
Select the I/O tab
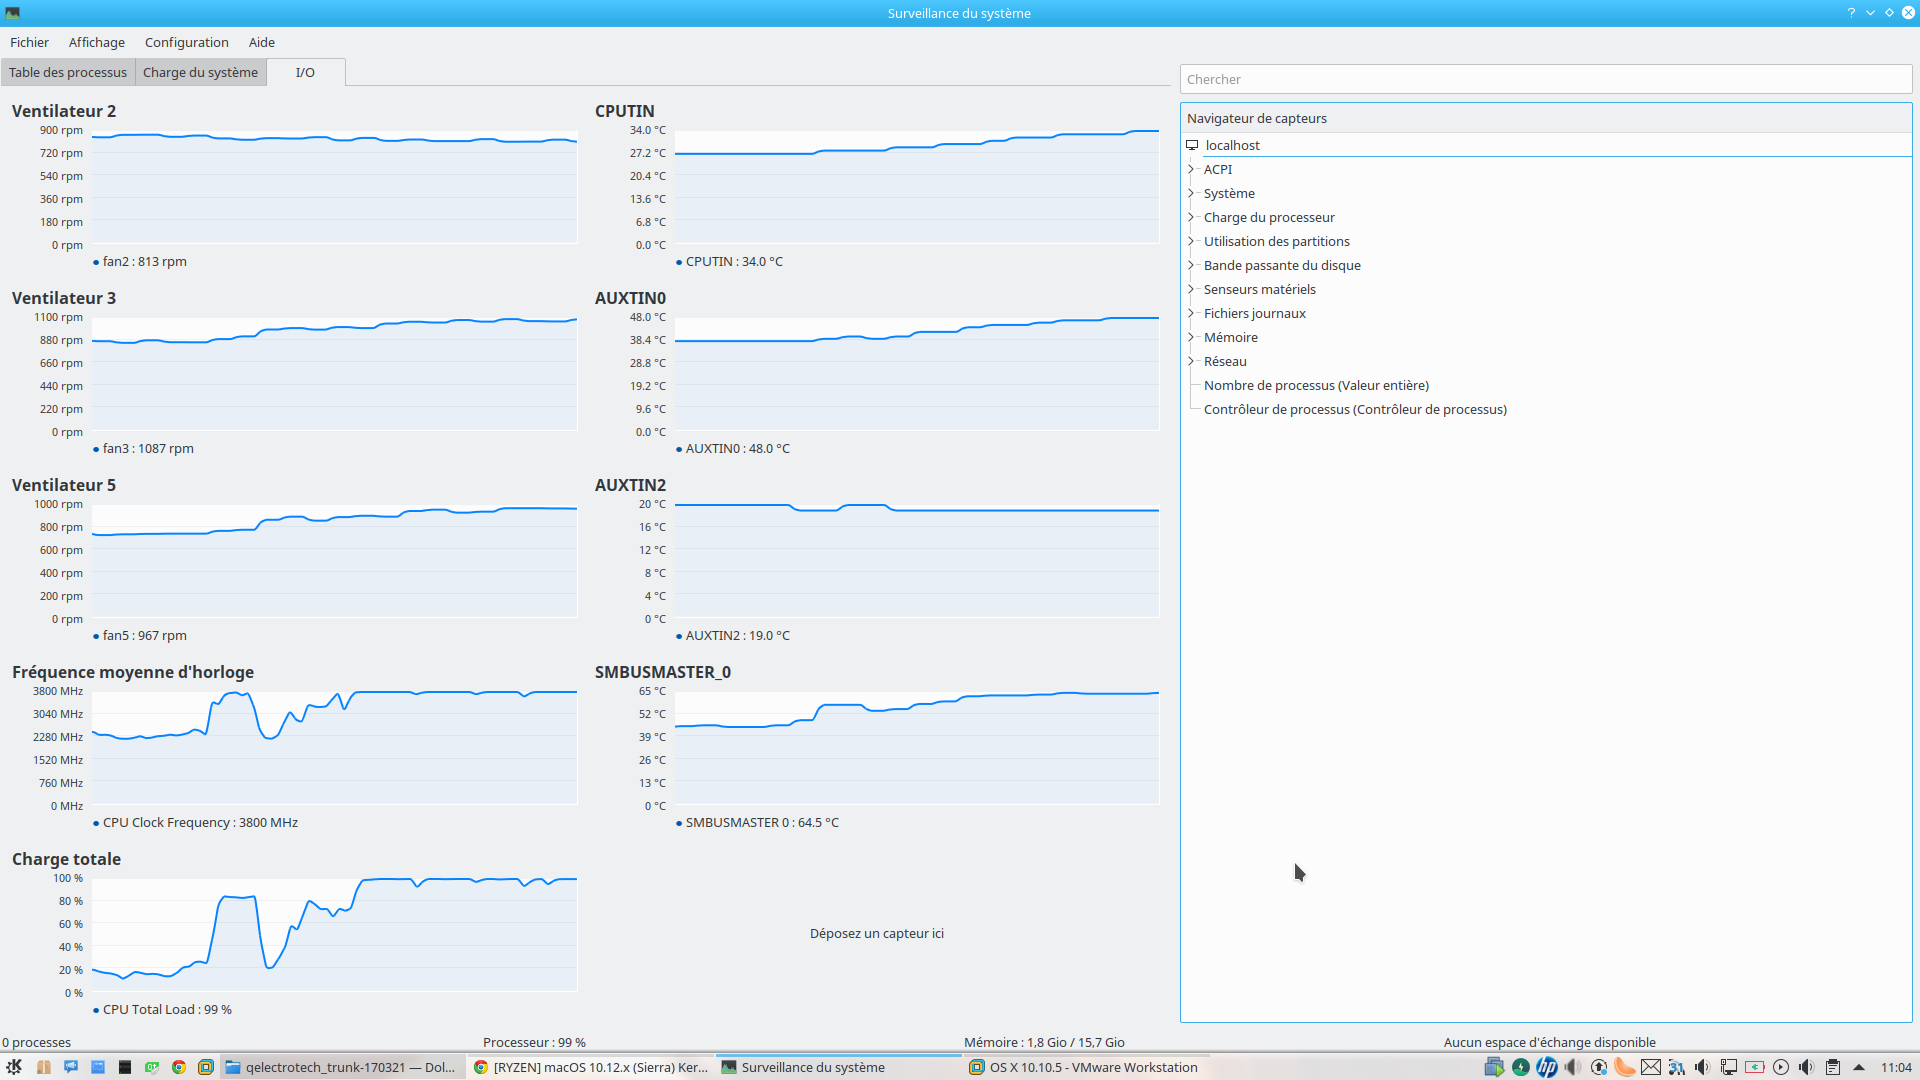coord(306,72)
